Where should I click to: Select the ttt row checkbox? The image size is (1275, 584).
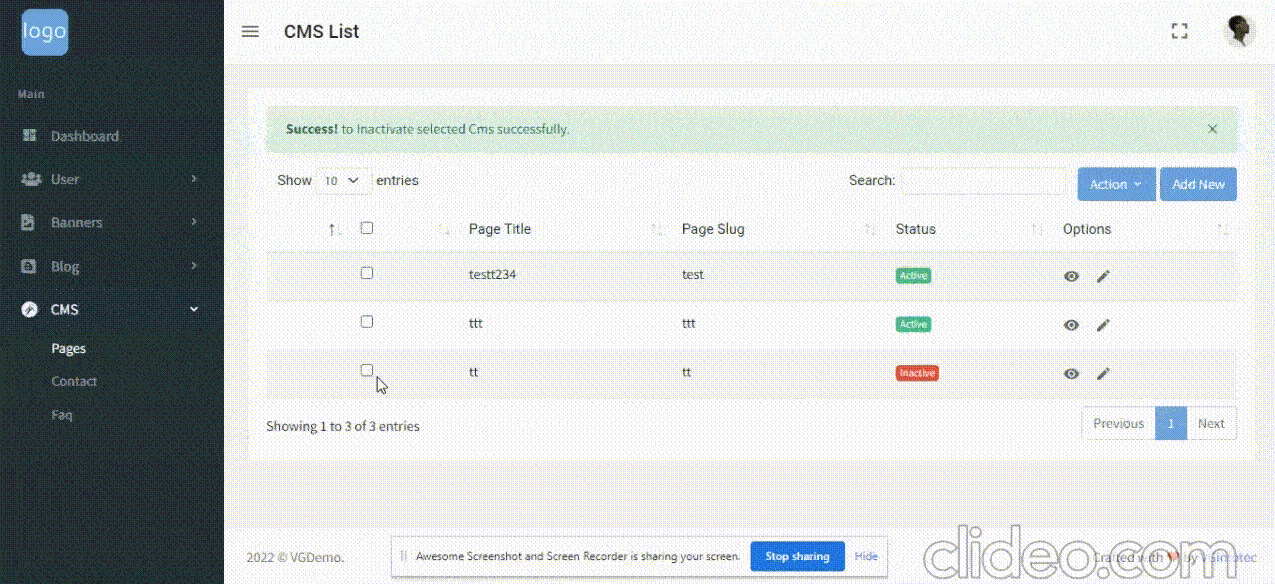tap(367, 322)
